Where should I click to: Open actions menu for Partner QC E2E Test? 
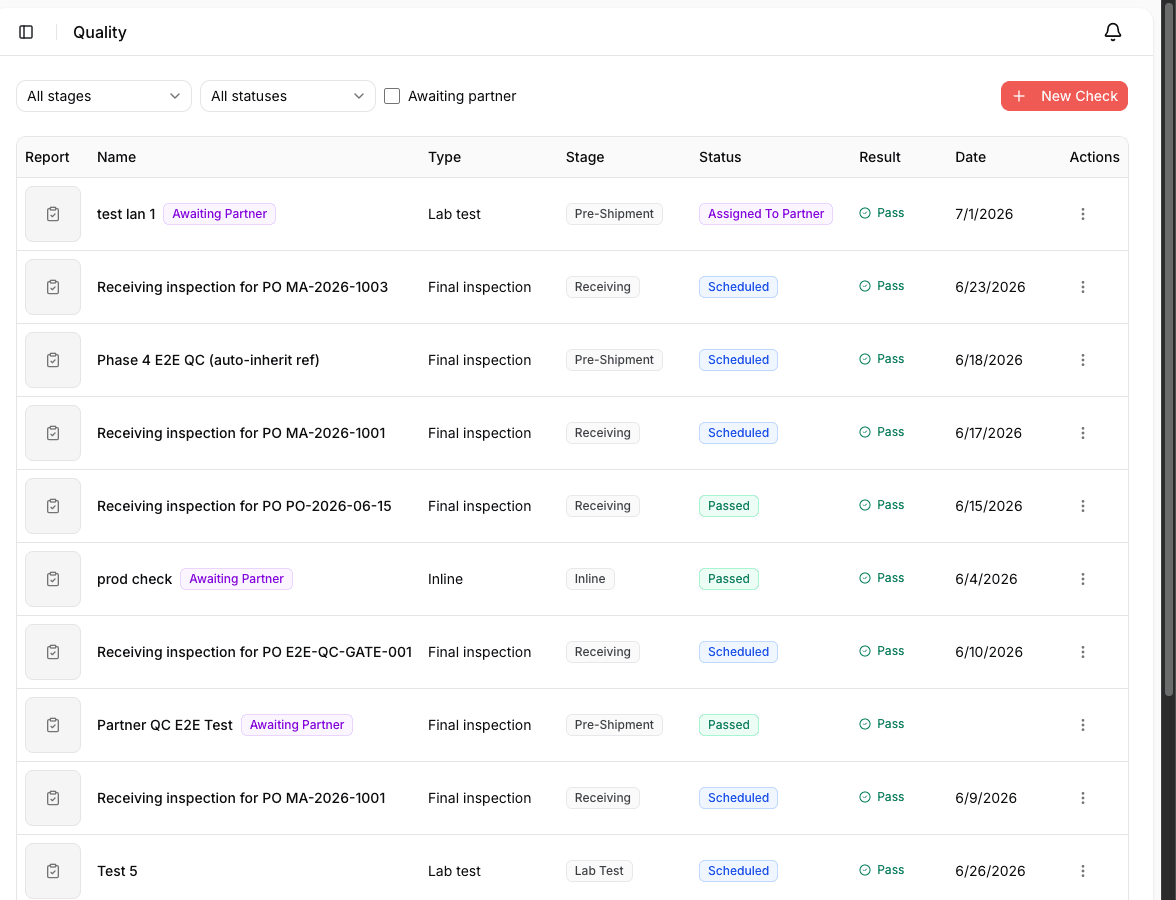(x=1082, y=725)
